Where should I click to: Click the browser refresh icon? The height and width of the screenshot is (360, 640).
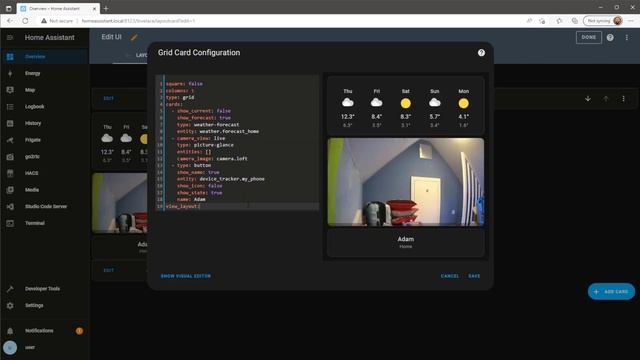coord(25,21)
